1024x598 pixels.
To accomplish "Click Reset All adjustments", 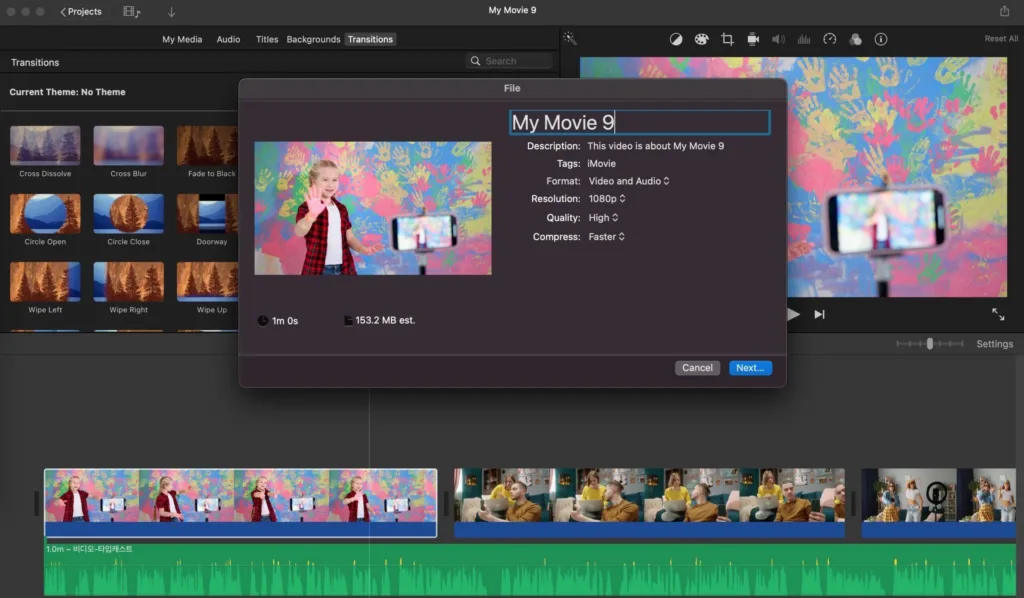I will (x=1001, y=39).
